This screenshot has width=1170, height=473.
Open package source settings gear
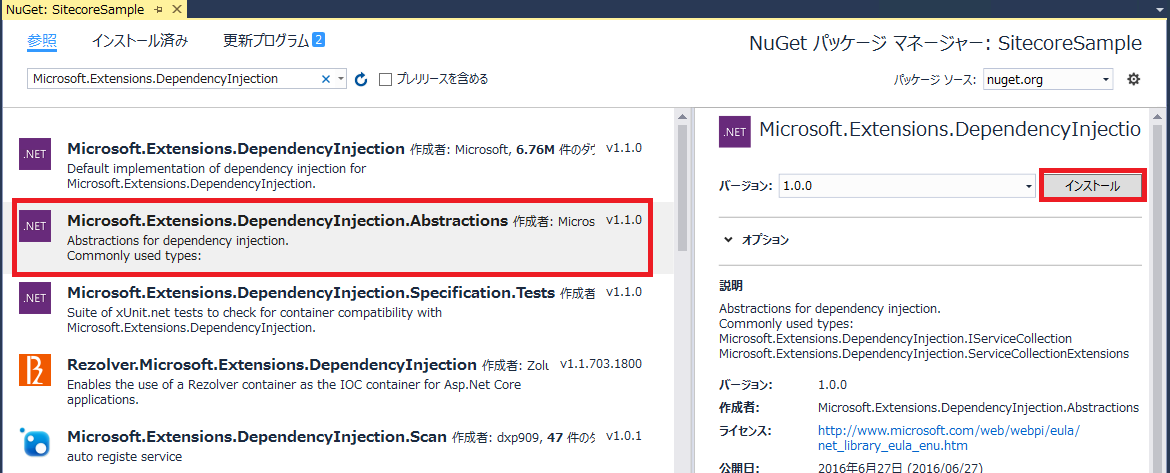pos(1133,79)
